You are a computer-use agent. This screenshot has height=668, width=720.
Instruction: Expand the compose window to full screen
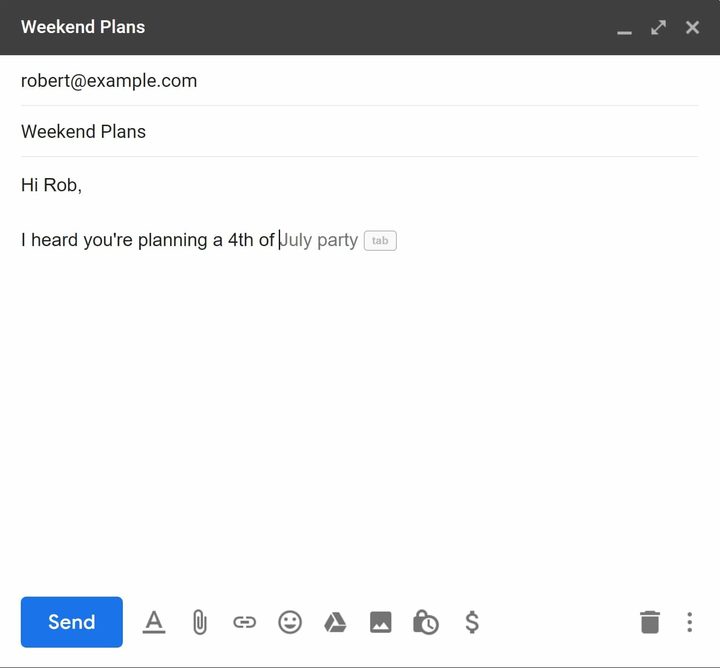(x=658, y=27)
